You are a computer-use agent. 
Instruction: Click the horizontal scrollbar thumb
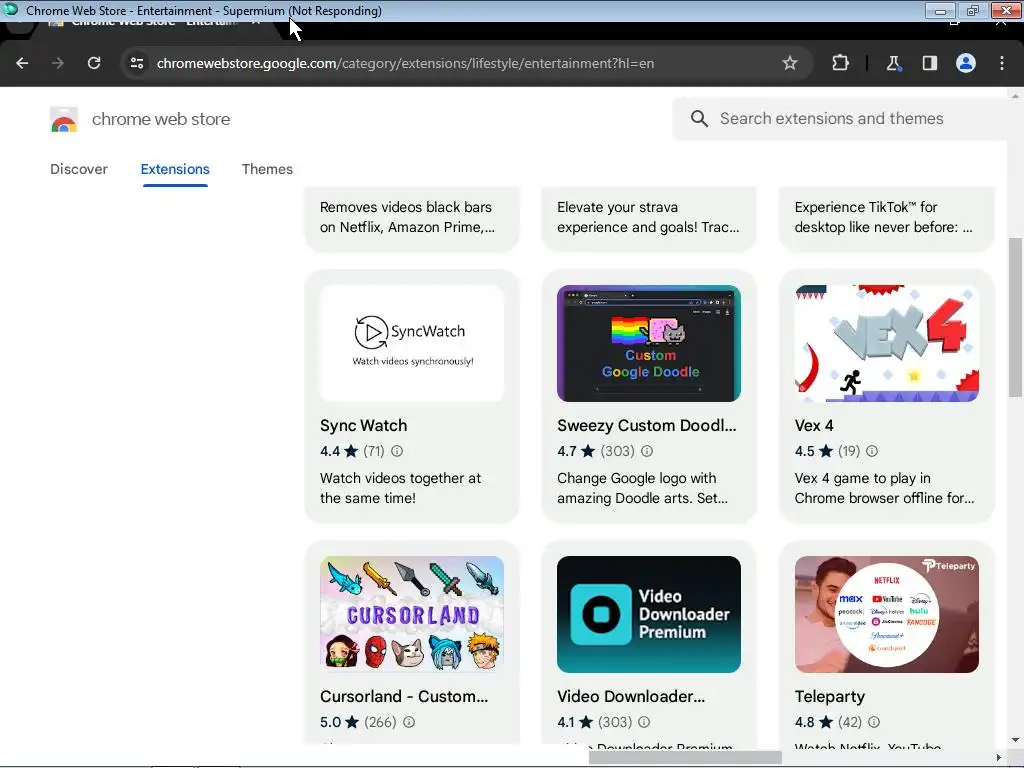(x=685, y=757)
